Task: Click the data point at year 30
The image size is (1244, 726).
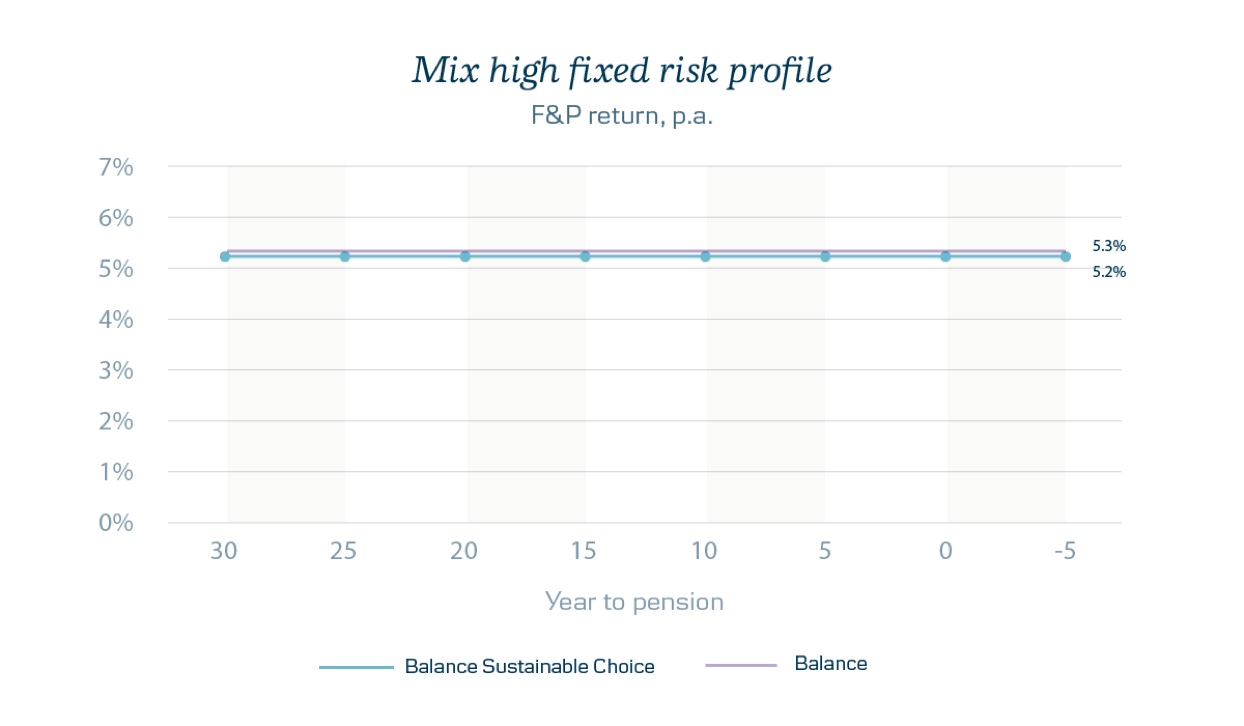Action: point(225,257)
